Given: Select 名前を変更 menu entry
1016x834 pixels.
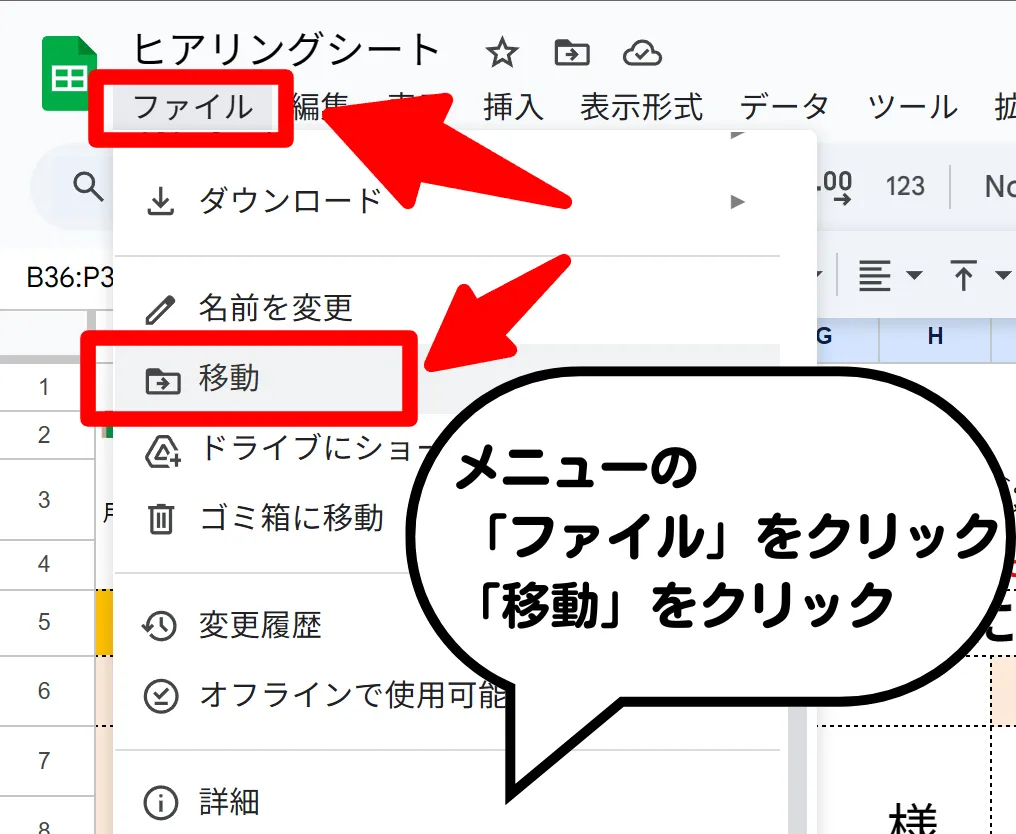Looking at the screenshot, I should click(275, 308).
